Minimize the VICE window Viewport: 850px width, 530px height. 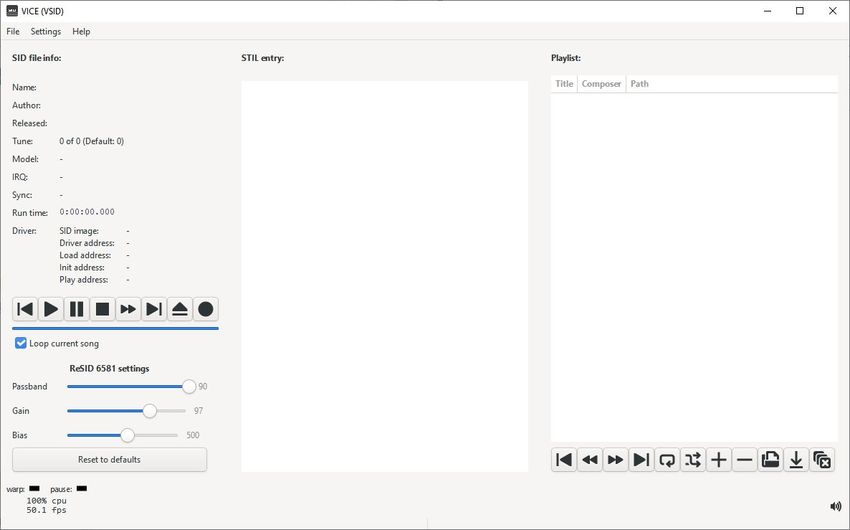767,11
